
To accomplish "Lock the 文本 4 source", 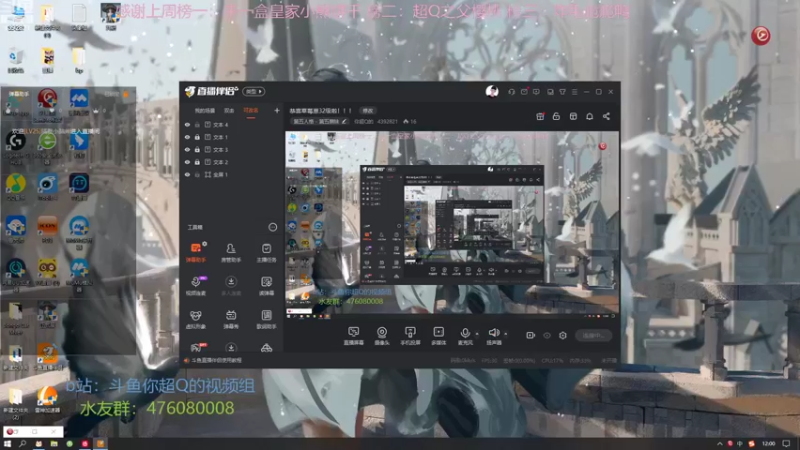I will pos(197,124).
